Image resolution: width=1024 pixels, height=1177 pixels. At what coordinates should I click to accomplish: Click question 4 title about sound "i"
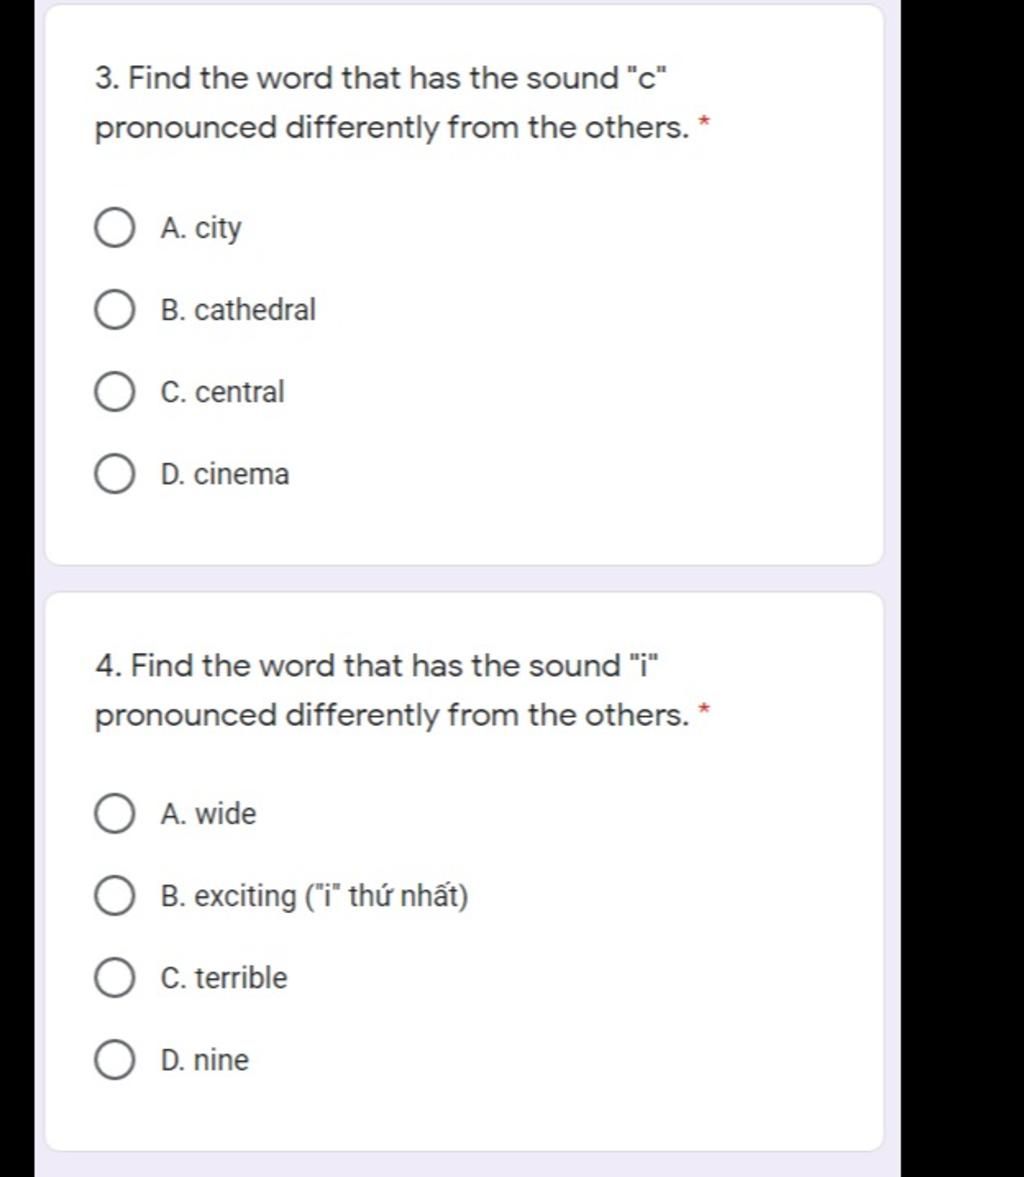point(391,691)
